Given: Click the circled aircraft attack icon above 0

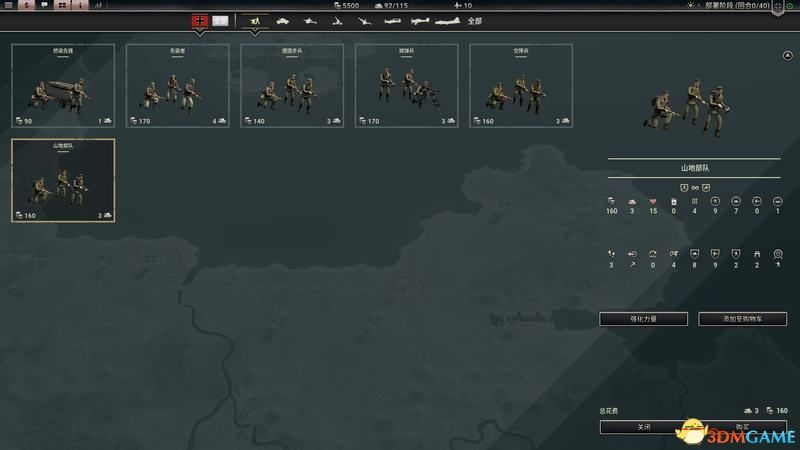Looking at the screenshot, I should pos(757,201).
